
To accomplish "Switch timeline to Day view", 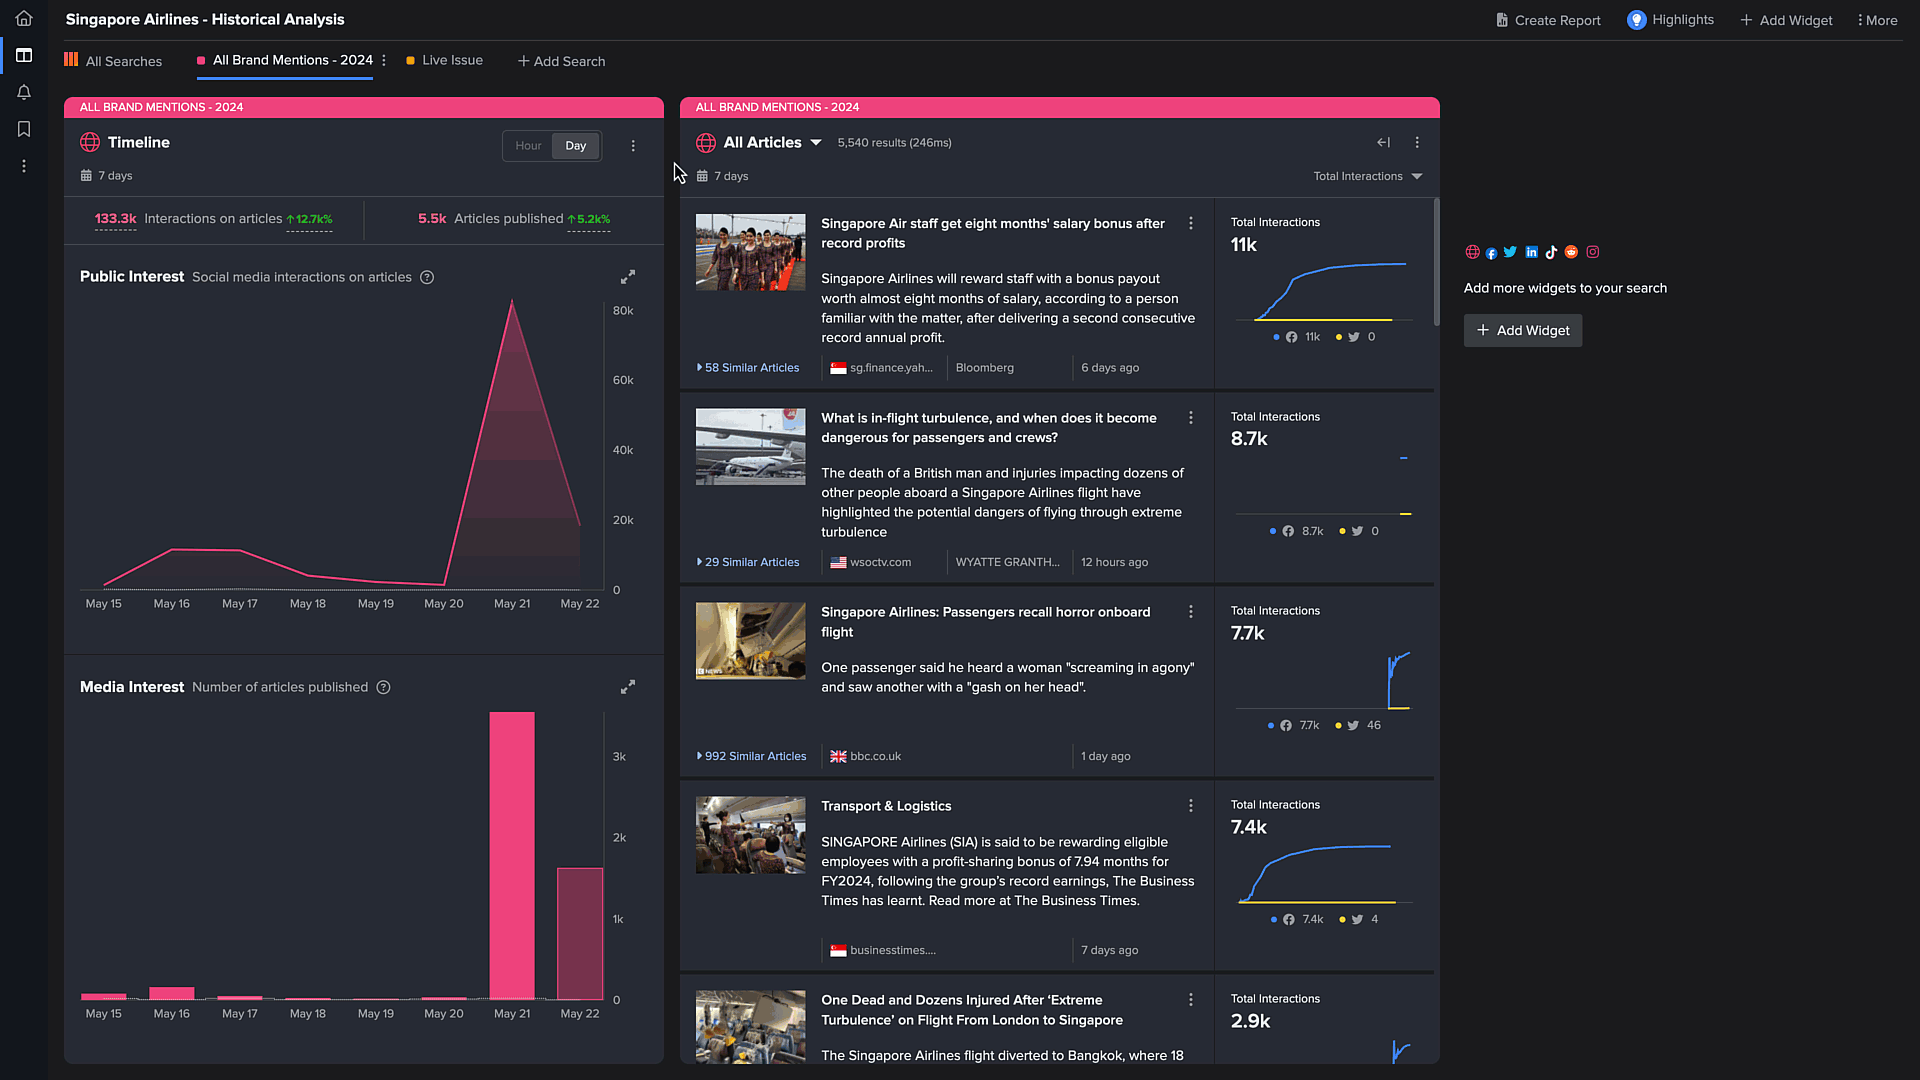I will pyautogui.click(x=576, y=146).
